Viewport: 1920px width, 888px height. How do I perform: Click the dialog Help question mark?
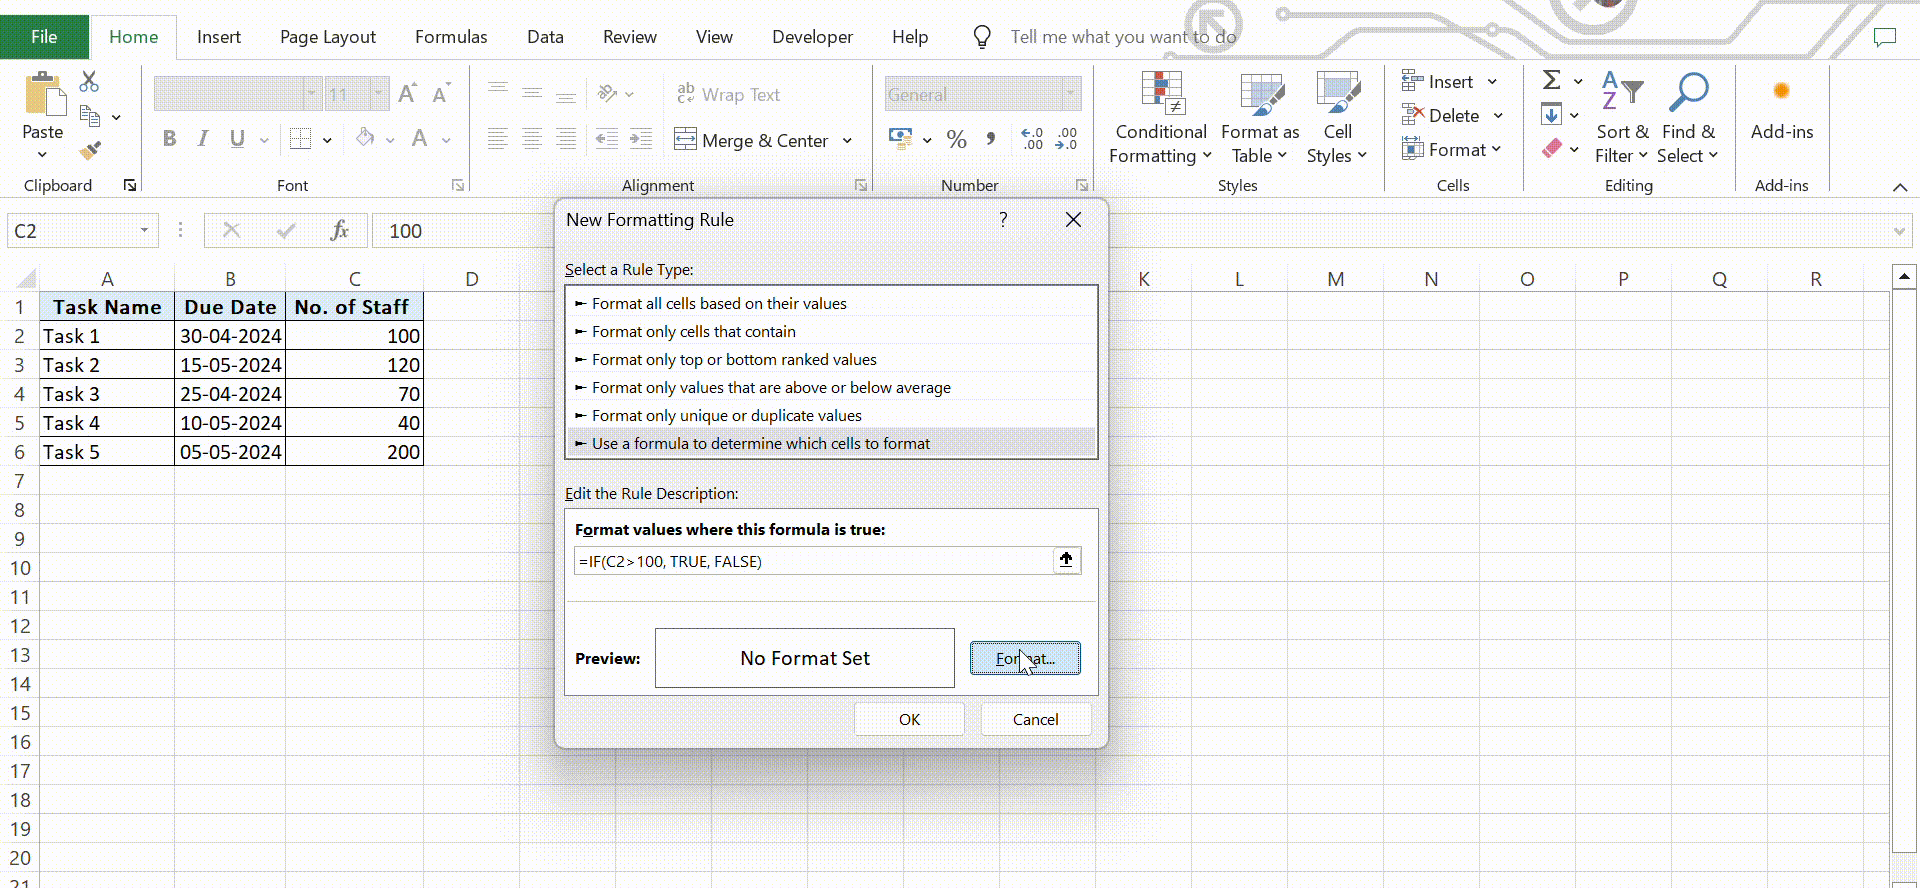click(x=1003, y=219)
